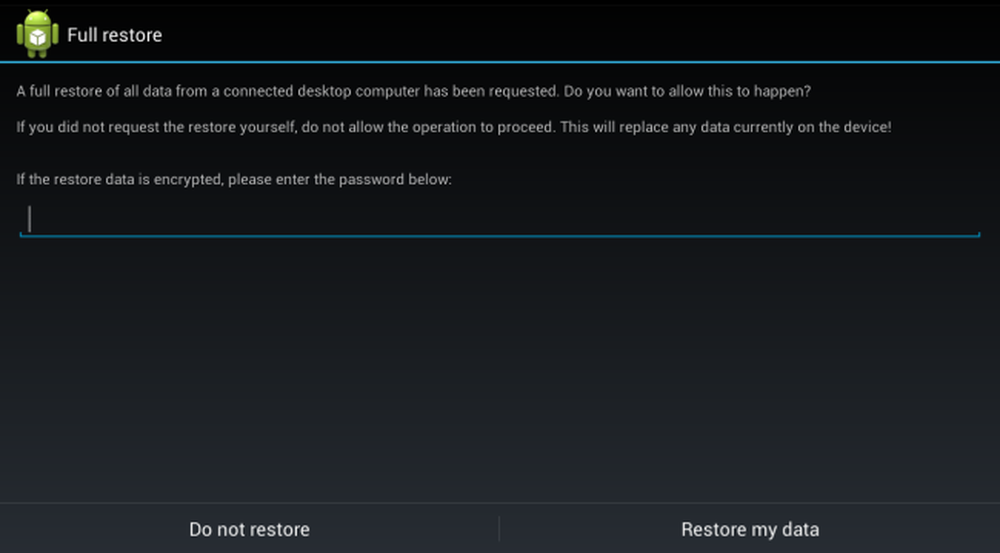
Task: Decline with the "Do not restore" button
Action: (x=249, y=529)
